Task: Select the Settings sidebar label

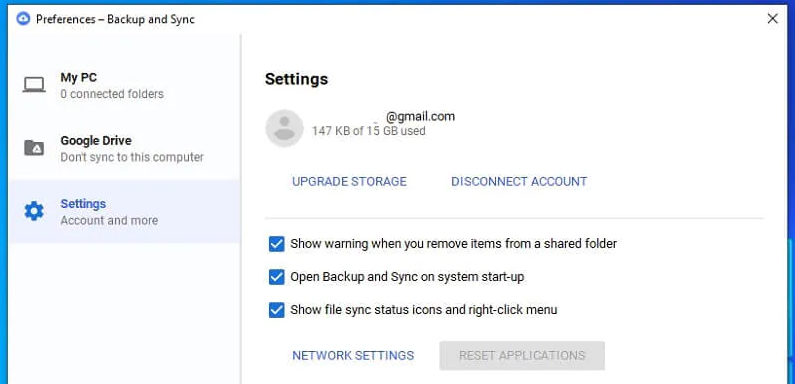Action: pyautogui.click(x=83, y=204)
